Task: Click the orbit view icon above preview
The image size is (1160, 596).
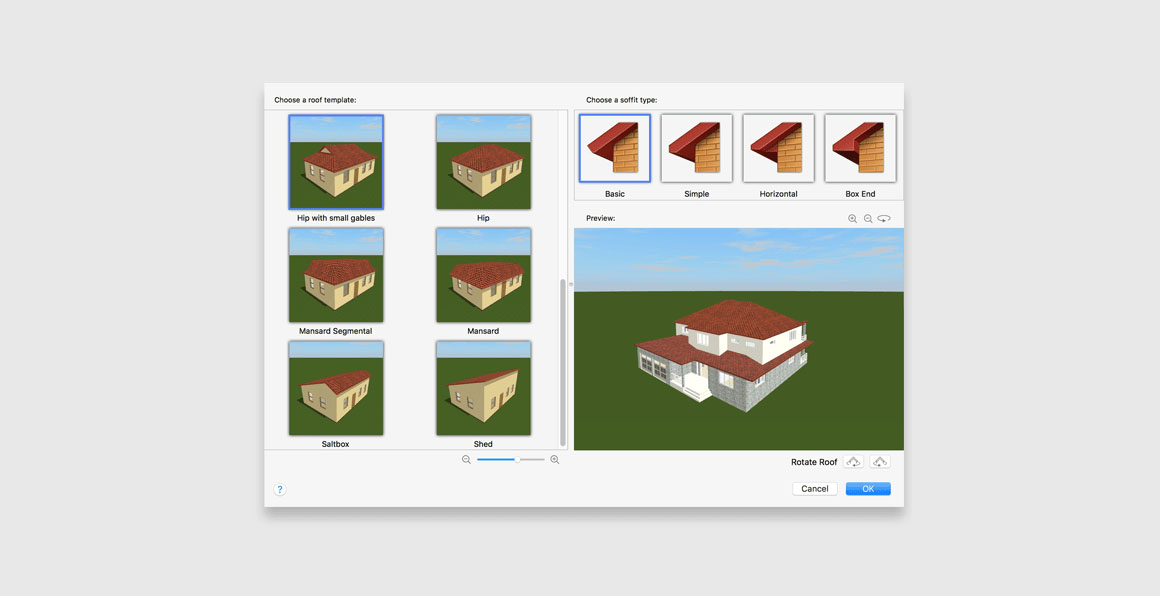Action: [884, 219]
